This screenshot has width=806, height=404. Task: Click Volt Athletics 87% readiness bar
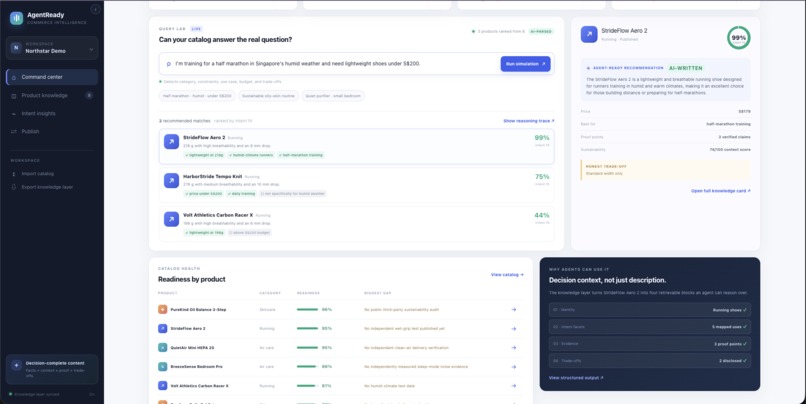click(307, 385)
